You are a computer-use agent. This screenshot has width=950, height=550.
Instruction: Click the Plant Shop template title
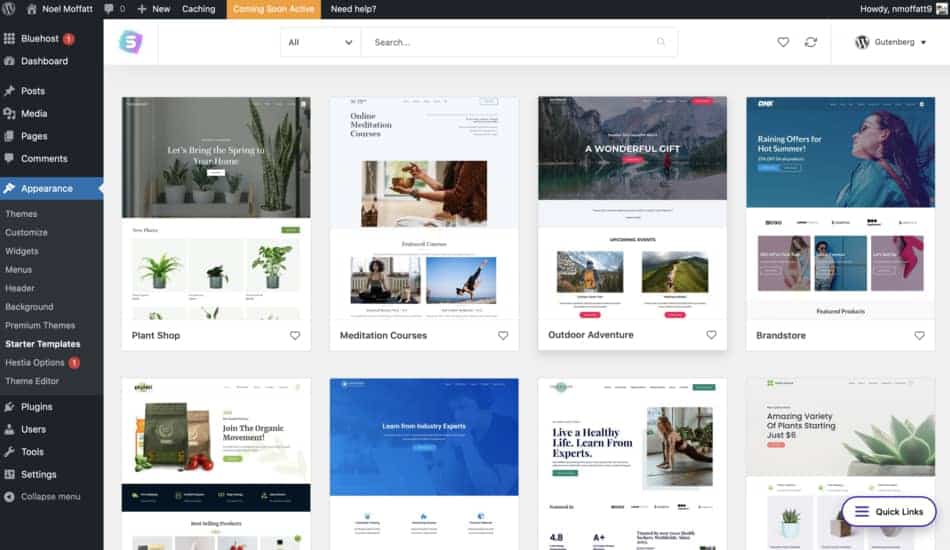point(156,335)
